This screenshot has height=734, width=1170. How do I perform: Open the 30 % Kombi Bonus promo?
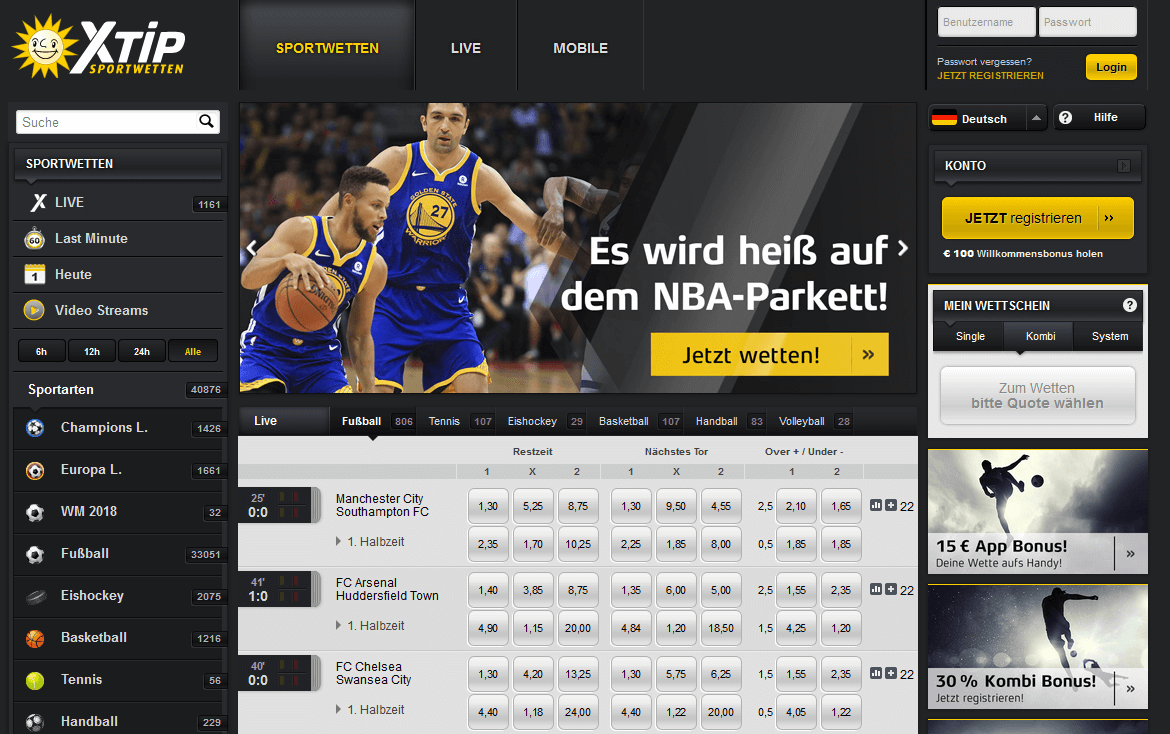point(1038,647)
